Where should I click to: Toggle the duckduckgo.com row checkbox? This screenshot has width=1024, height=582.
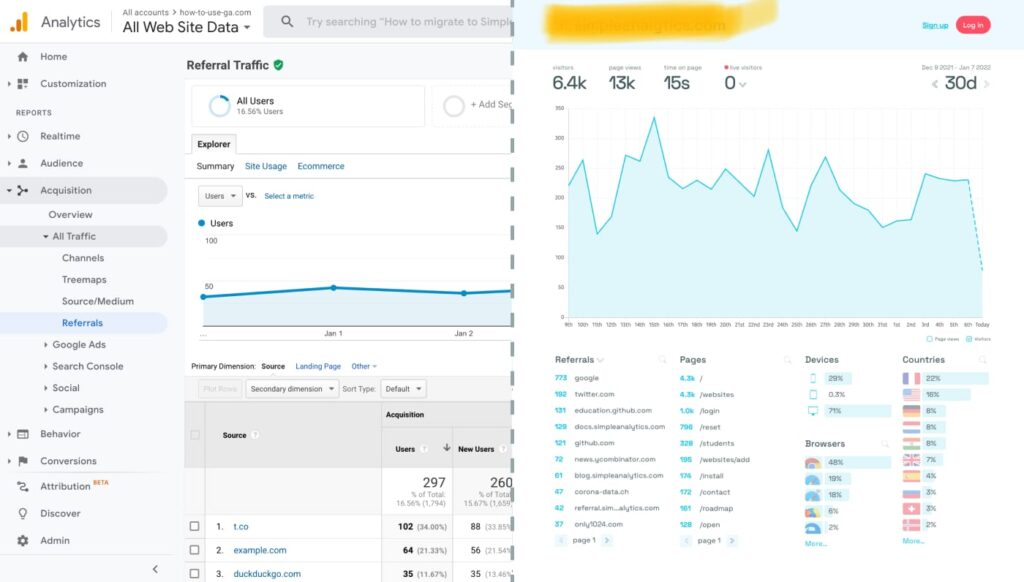click(x=195, y=574)
